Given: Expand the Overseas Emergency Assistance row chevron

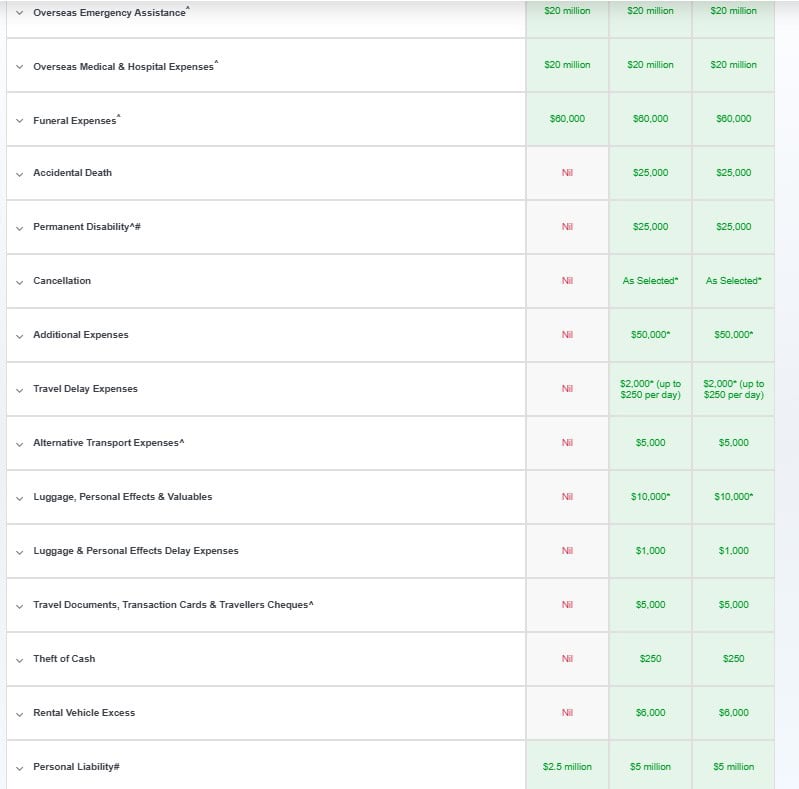Looking at the screenshot, I should pos(19,12).
